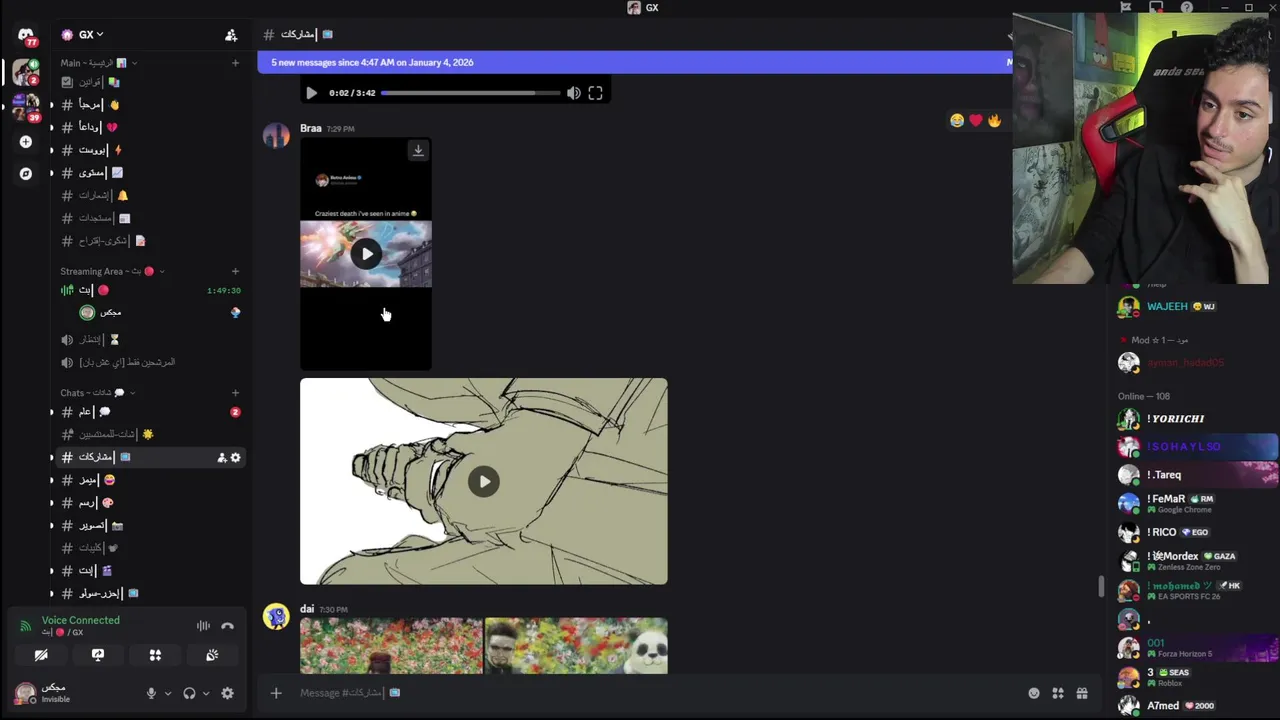
Task: Open مشاركات channel settings gear
Action: click(x=236, y=458)
